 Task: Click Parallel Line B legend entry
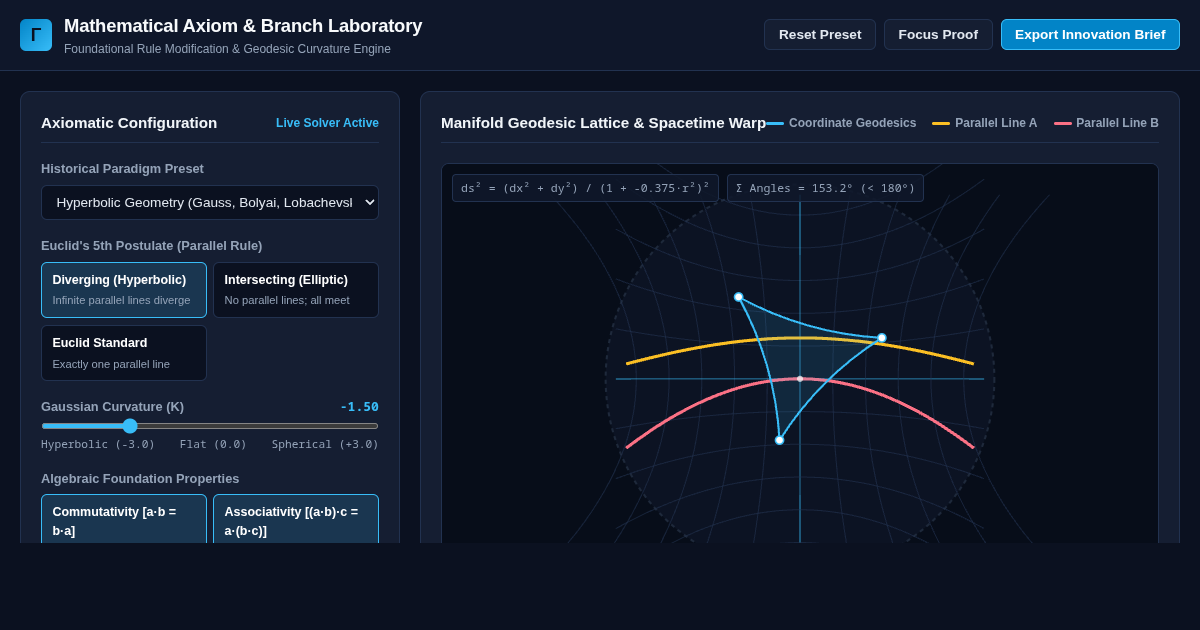point(1107,123)
